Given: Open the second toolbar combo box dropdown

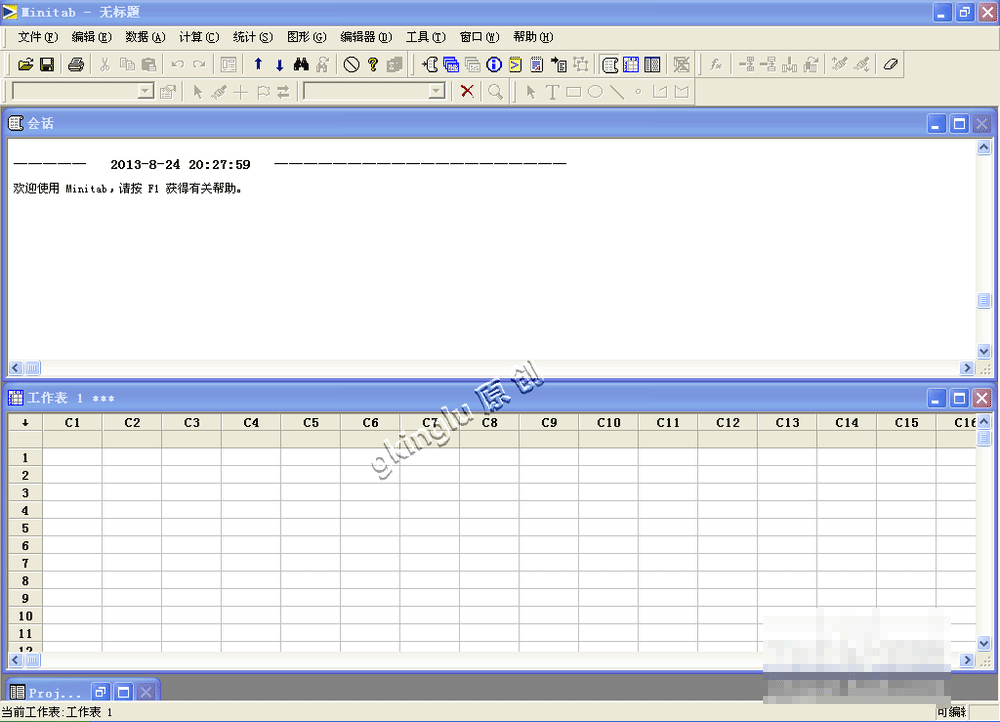Looking at the screenshot, I should tap(437, 91).
